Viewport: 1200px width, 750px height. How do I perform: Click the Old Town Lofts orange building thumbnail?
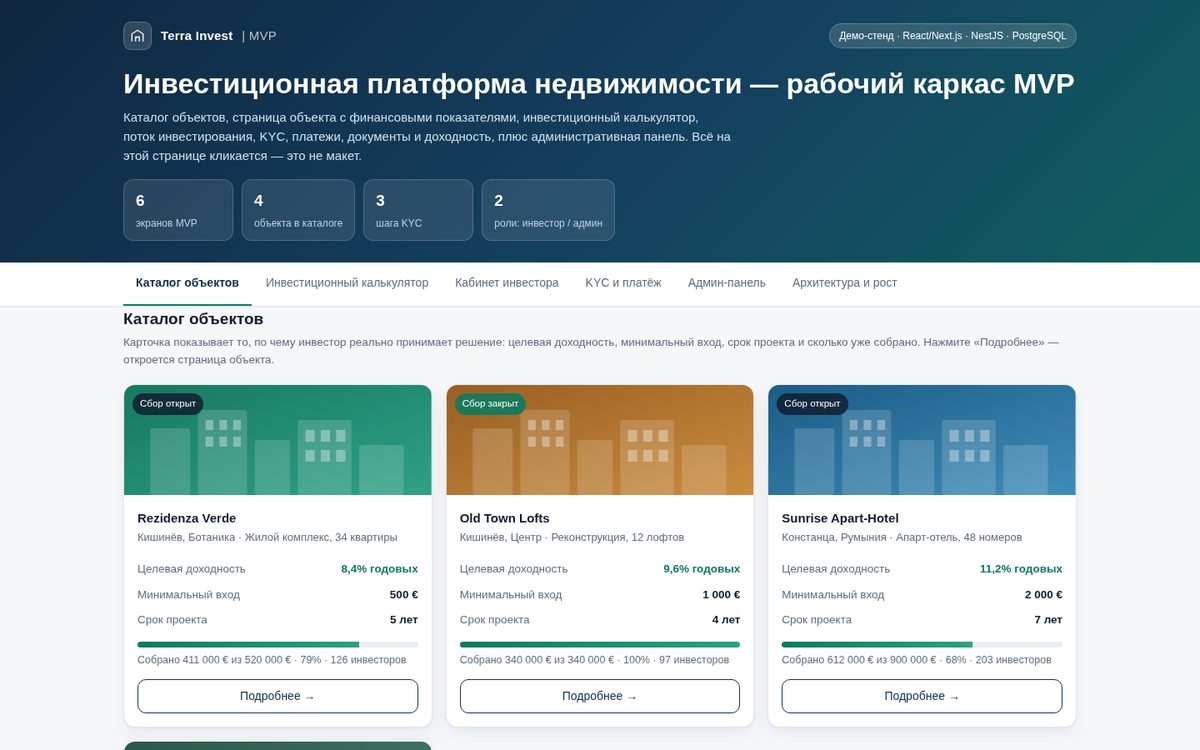[x=600, y=440]
